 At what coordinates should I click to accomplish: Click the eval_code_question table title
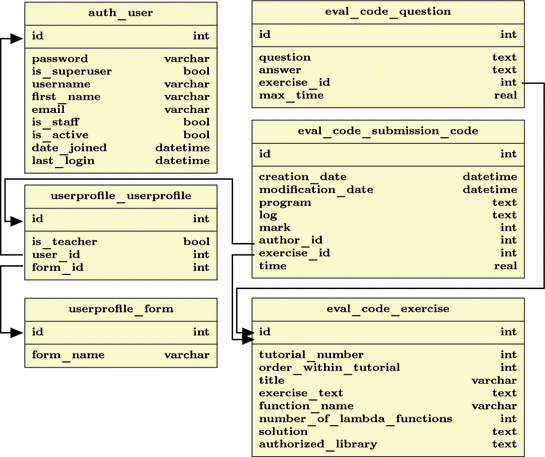[x=388, y=12]
